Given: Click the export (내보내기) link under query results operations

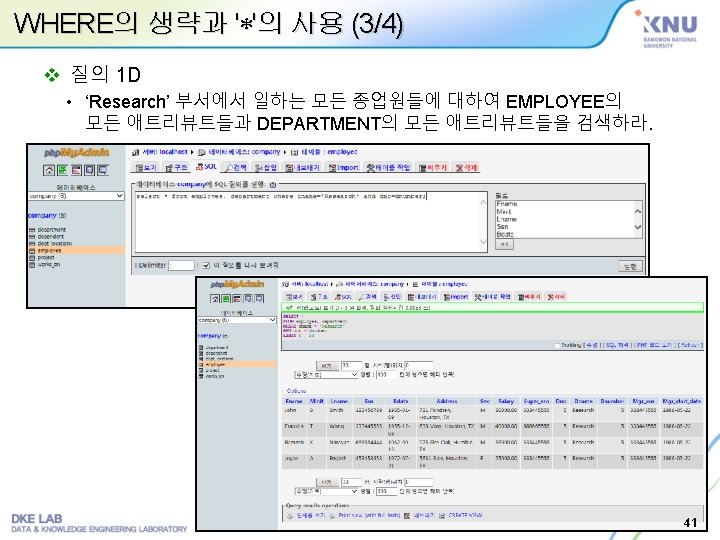Looking at the screenshot, I should click(423, 516).
